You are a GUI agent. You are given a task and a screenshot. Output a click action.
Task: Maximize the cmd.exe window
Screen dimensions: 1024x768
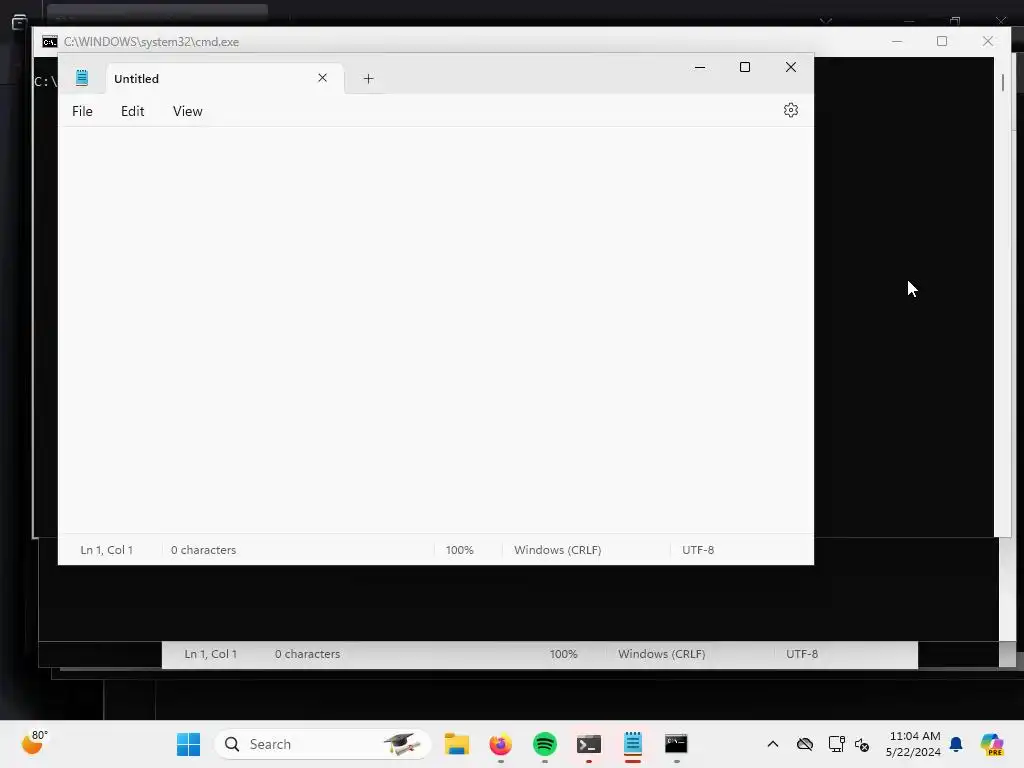click(x=942, y=41)
